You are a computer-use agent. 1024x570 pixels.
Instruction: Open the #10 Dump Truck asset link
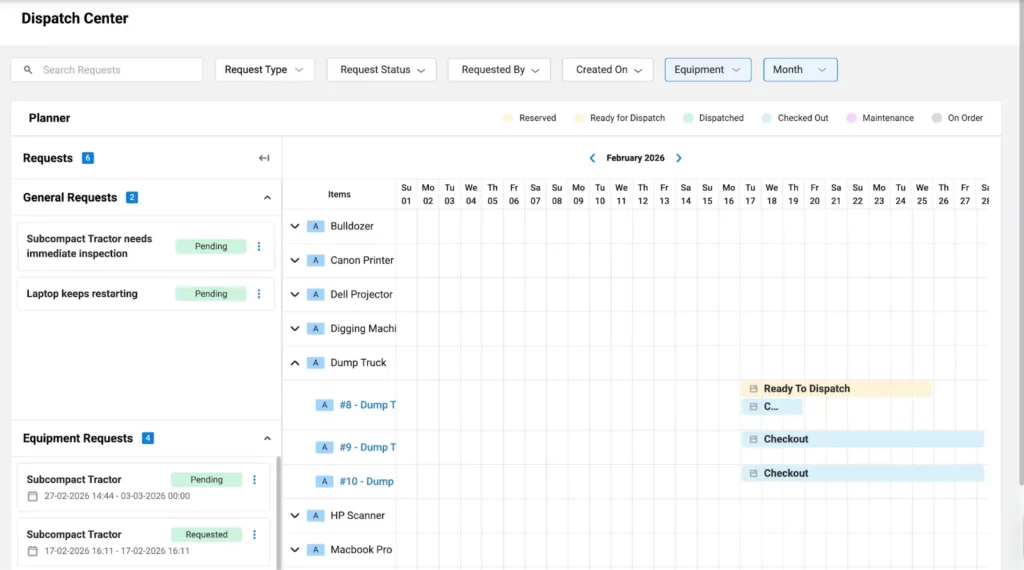click(x=366, y=481)
